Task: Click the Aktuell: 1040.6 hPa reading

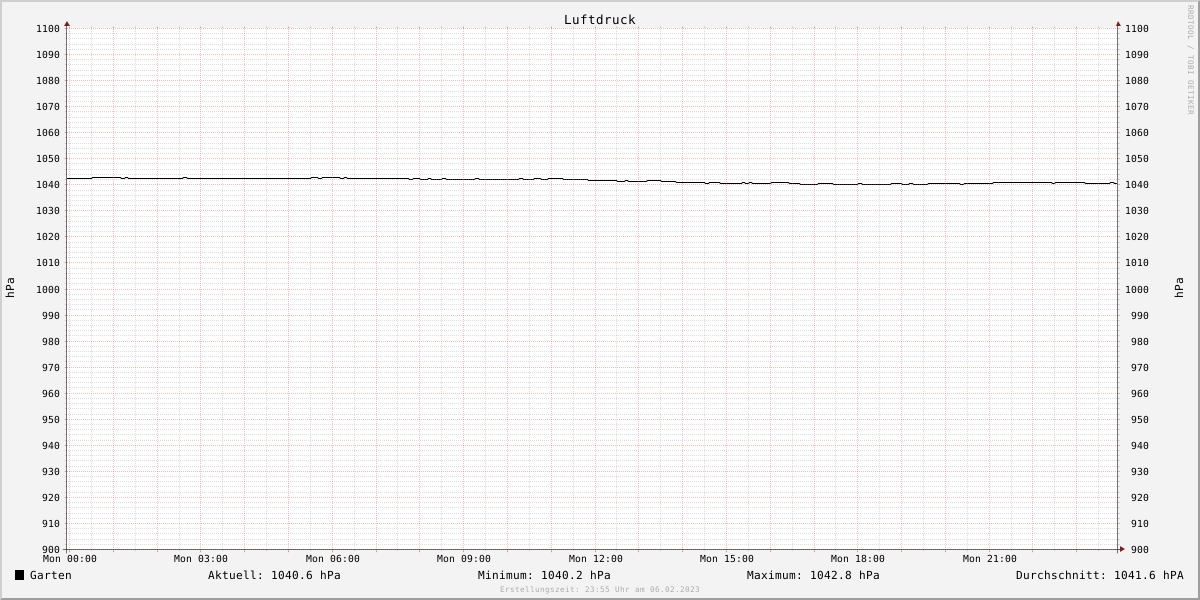Action: [x=274, y=575]
